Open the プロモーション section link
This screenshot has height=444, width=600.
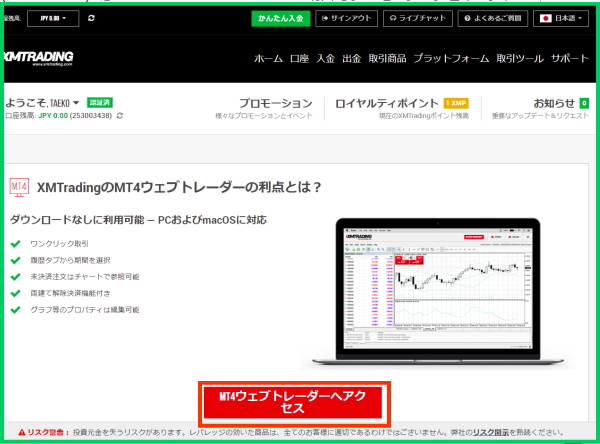pos(276,103)
